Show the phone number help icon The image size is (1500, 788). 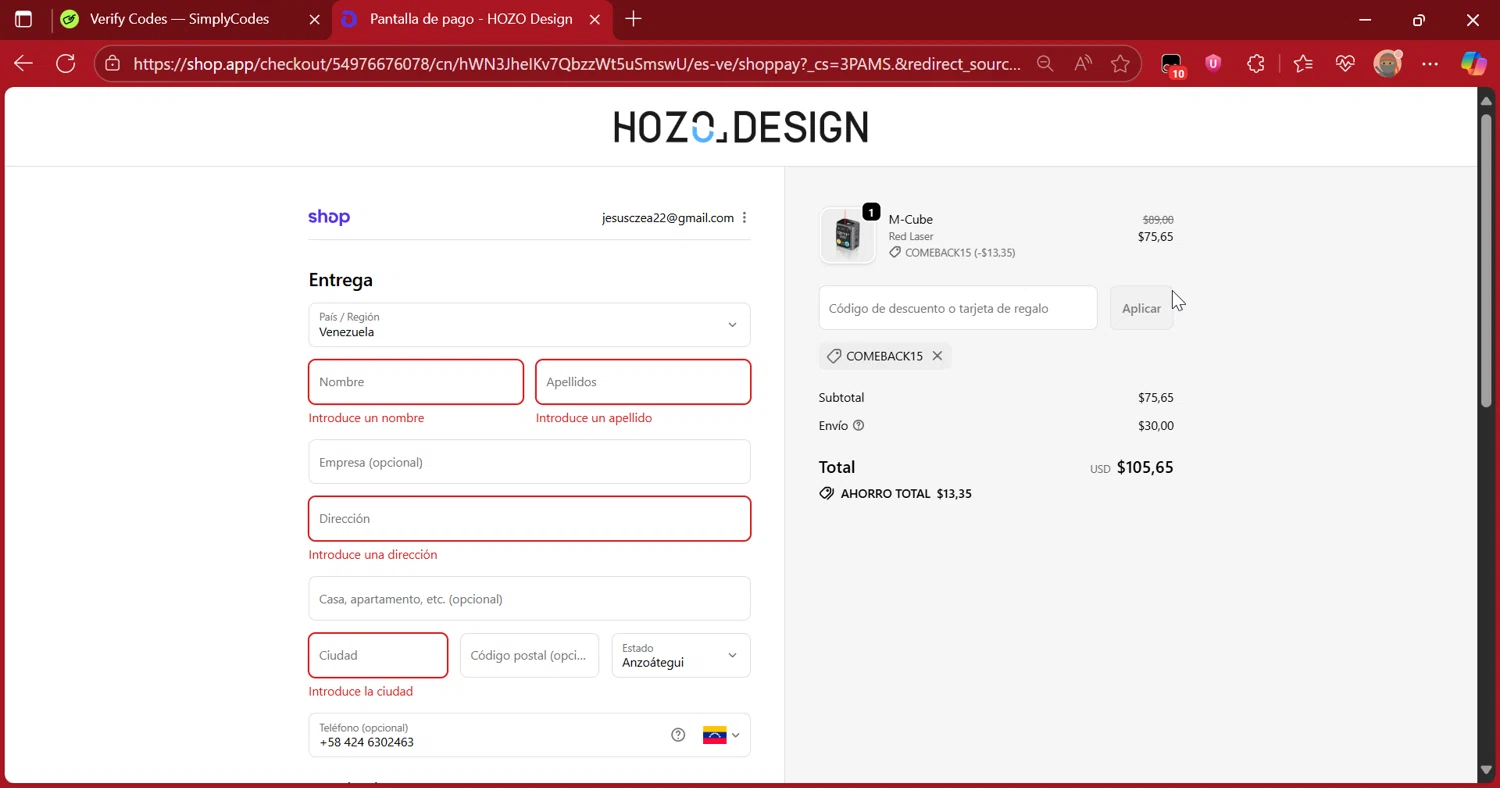[678, 735]
